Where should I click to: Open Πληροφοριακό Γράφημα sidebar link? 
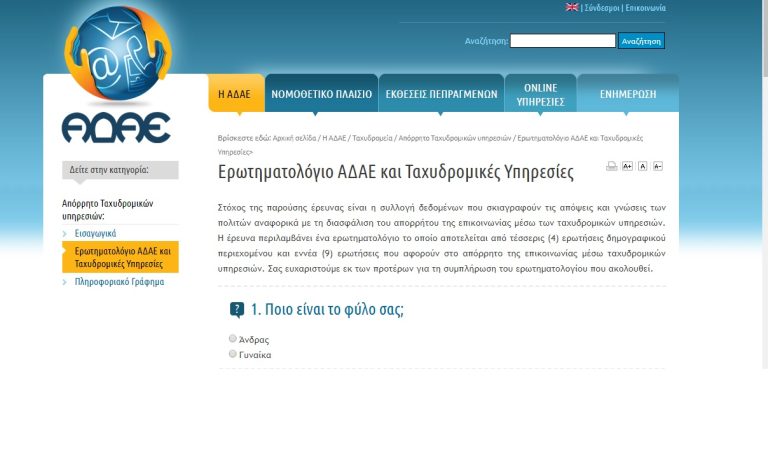click(120, 282)
